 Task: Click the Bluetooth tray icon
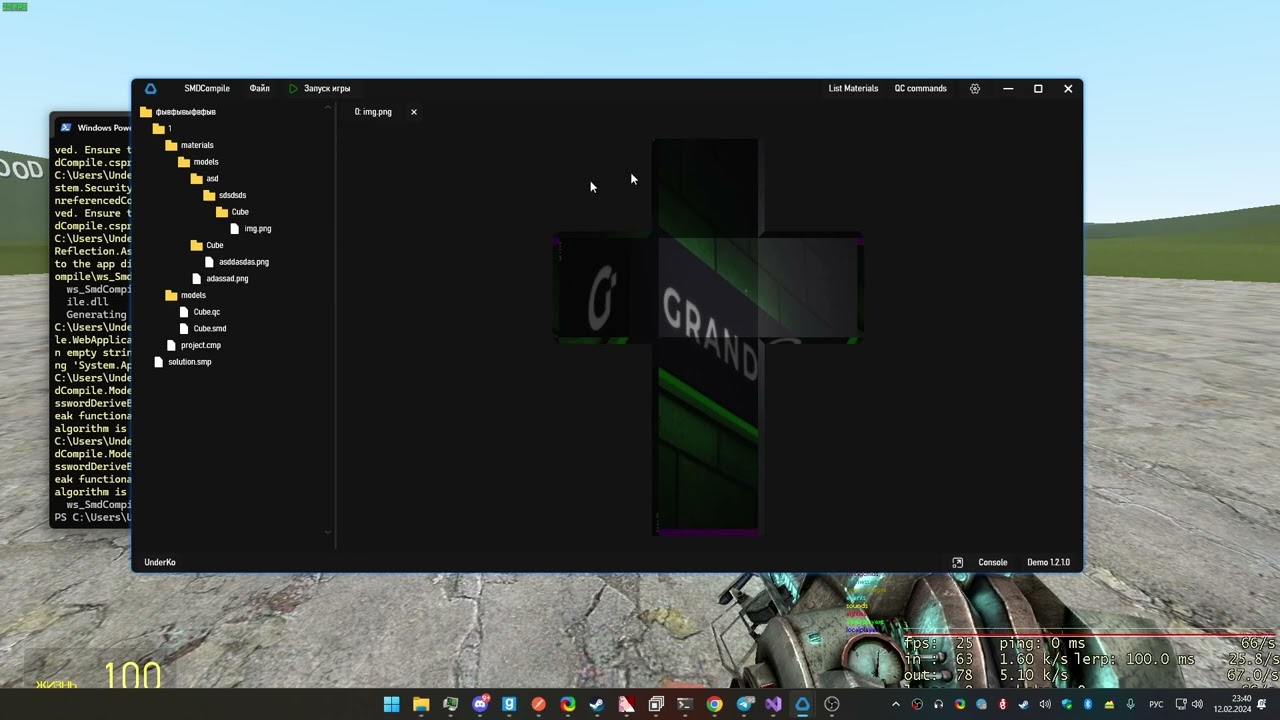click(1088, 704)
